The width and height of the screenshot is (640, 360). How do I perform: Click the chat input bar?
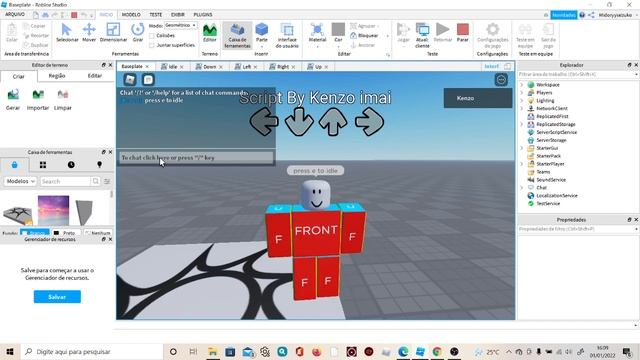tap(196, 158)
